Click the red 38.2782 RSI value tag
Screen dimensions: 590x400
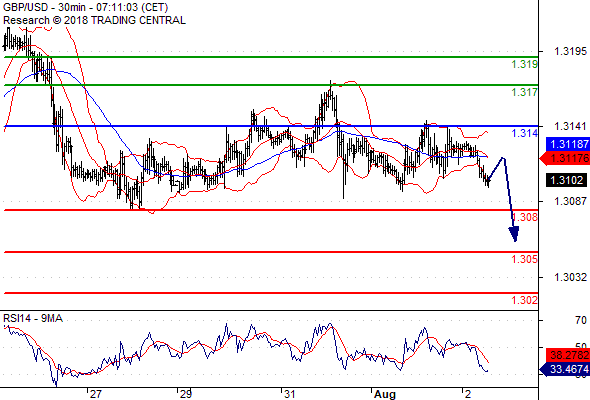tap(567, 355)
